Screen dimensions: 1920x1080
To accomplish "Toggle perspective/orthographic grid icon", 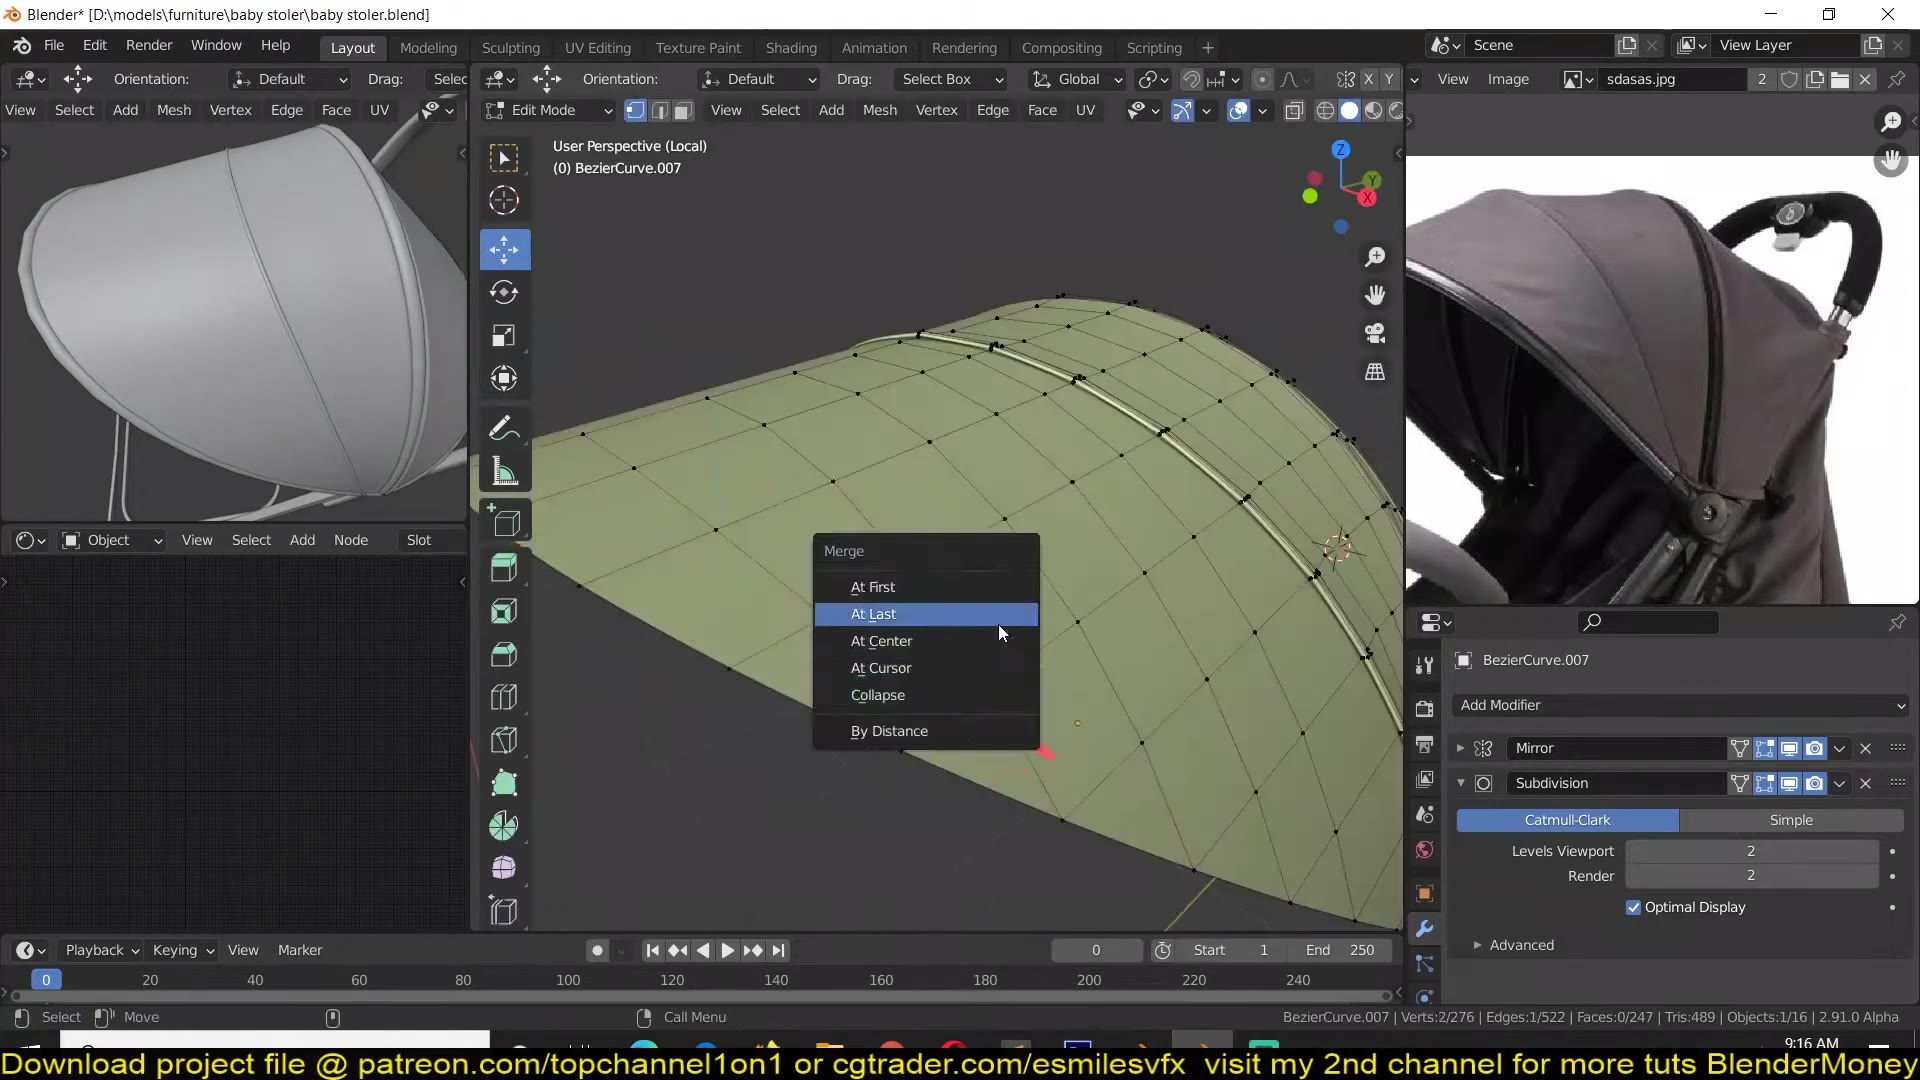I will 1375,372.
